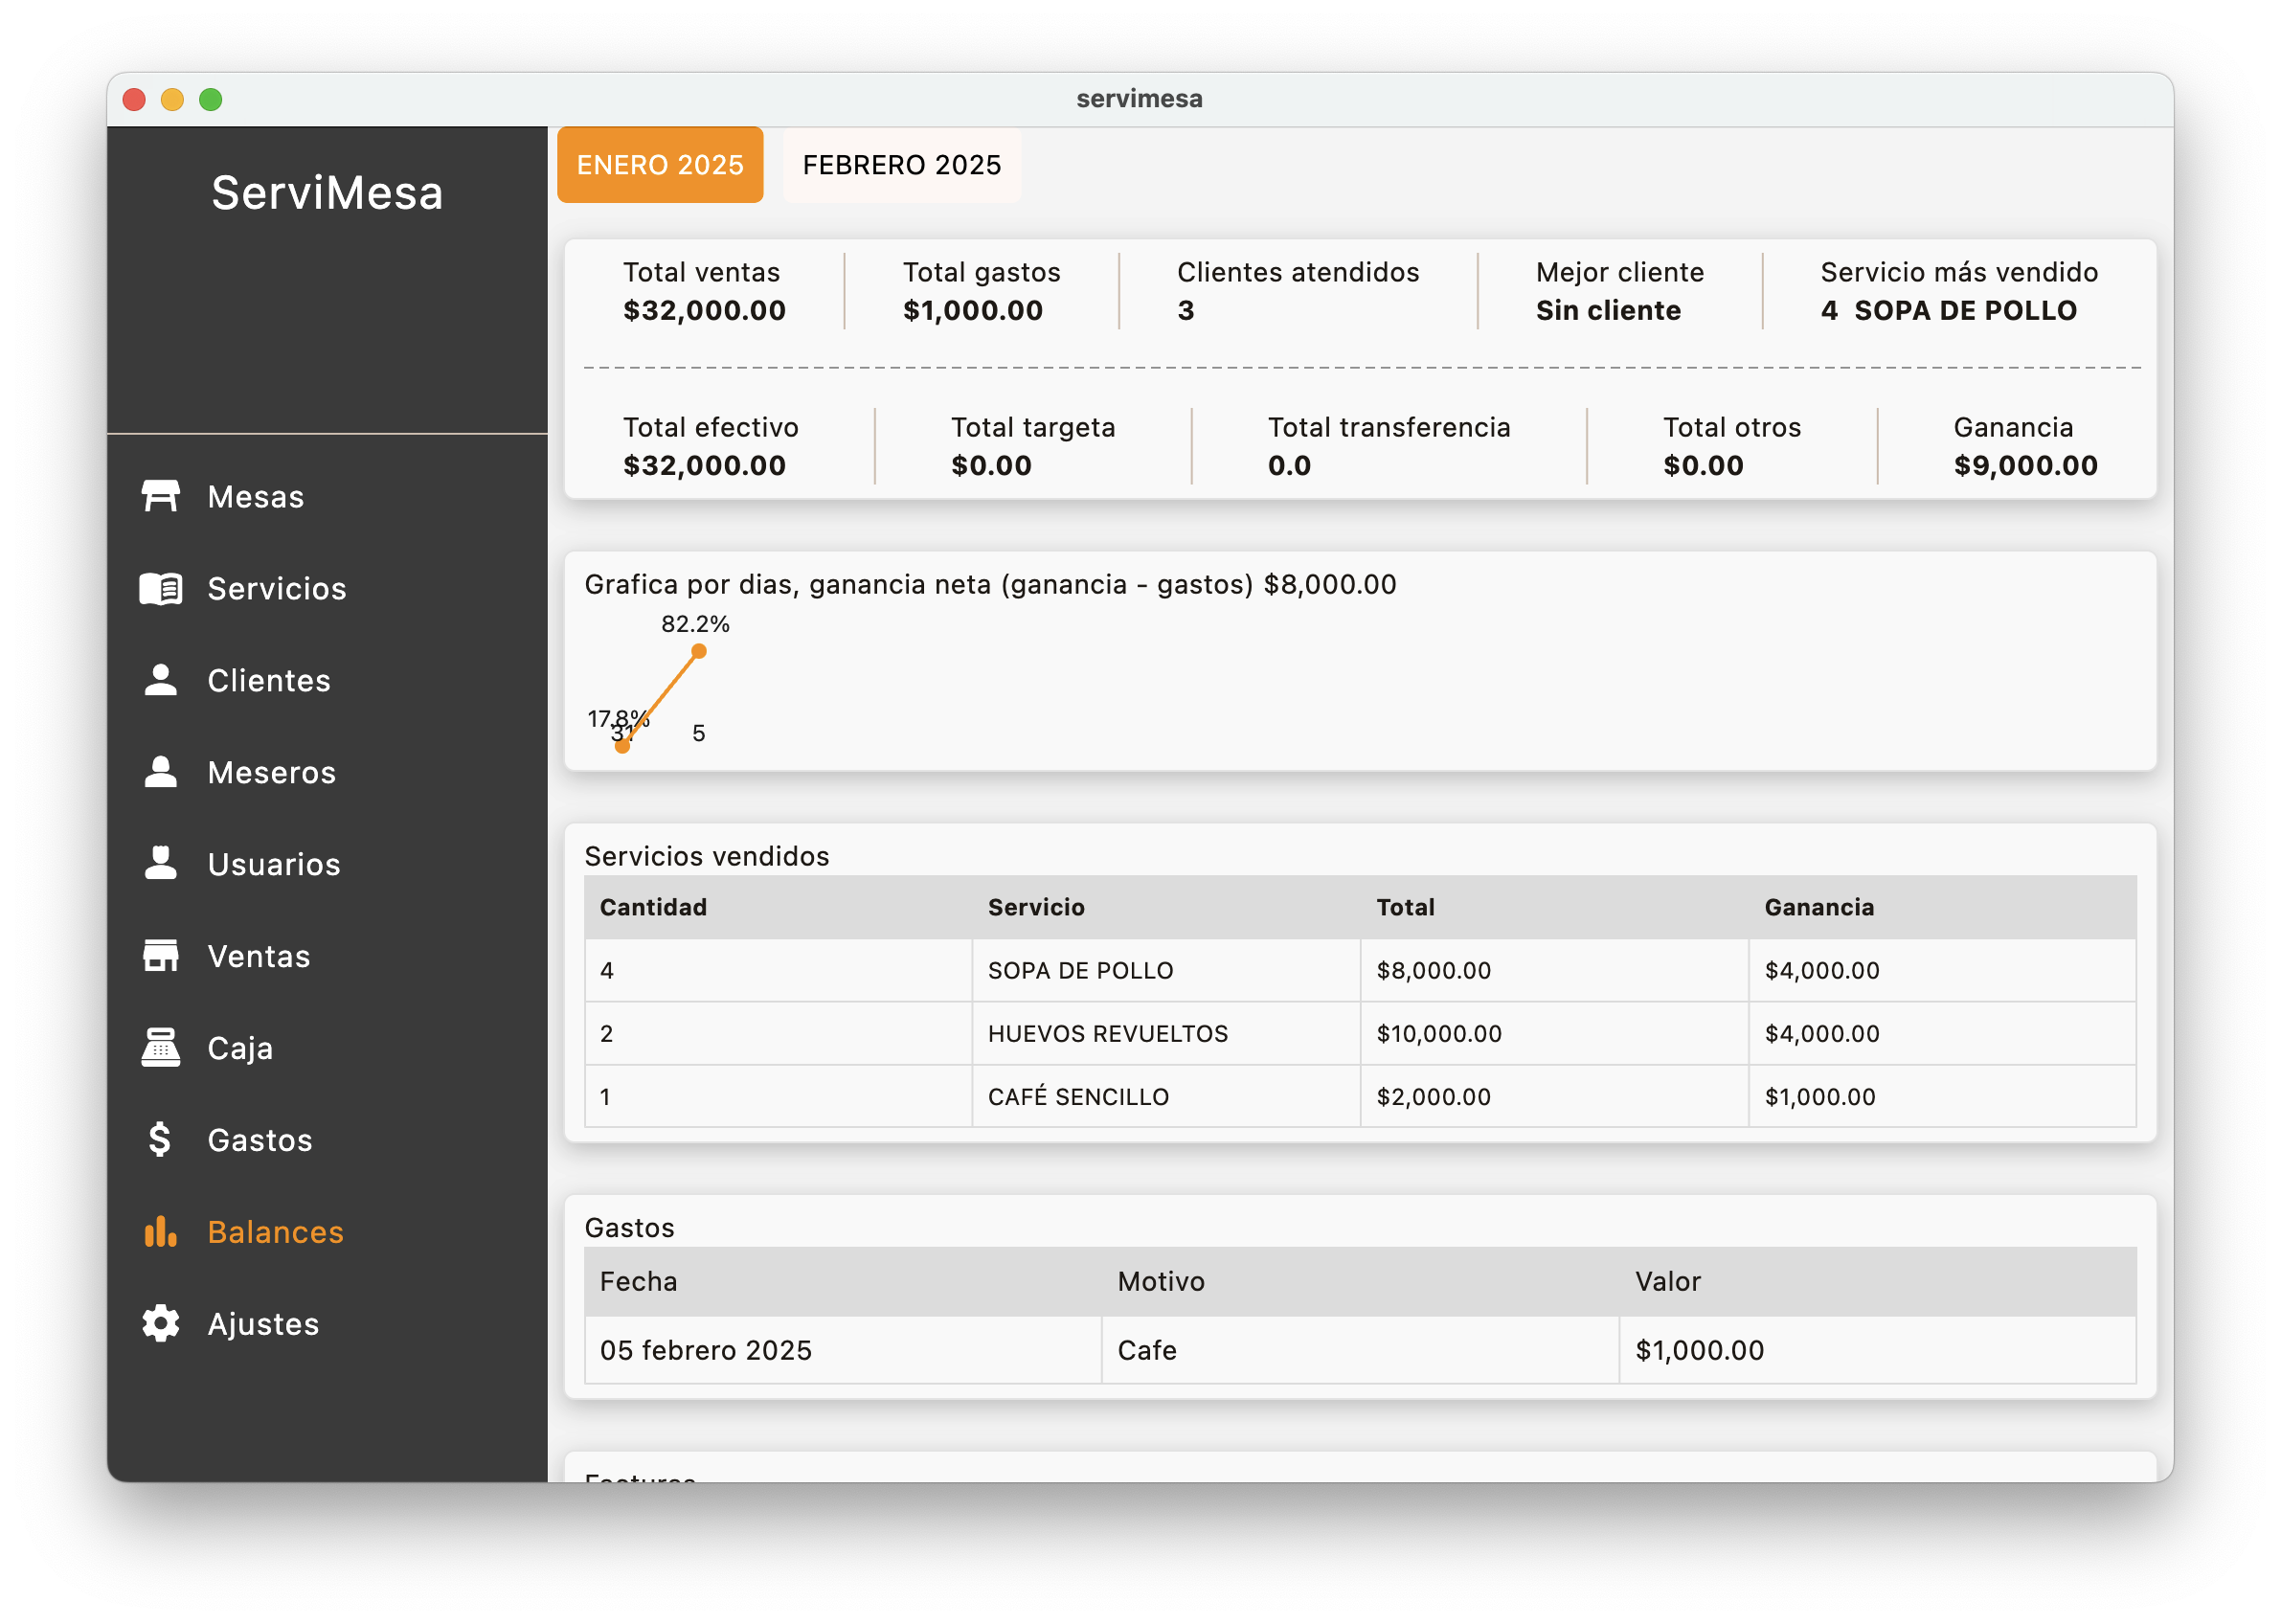The image size is (2281, 1624).
Task: Click the Gastos label in sidebar
Action: (260, 1140)
